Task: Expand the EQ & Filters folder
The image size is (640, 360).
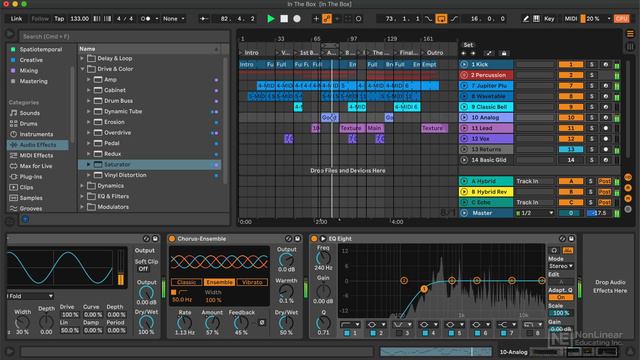Action: pyautogui.click(x=82, y=196)
